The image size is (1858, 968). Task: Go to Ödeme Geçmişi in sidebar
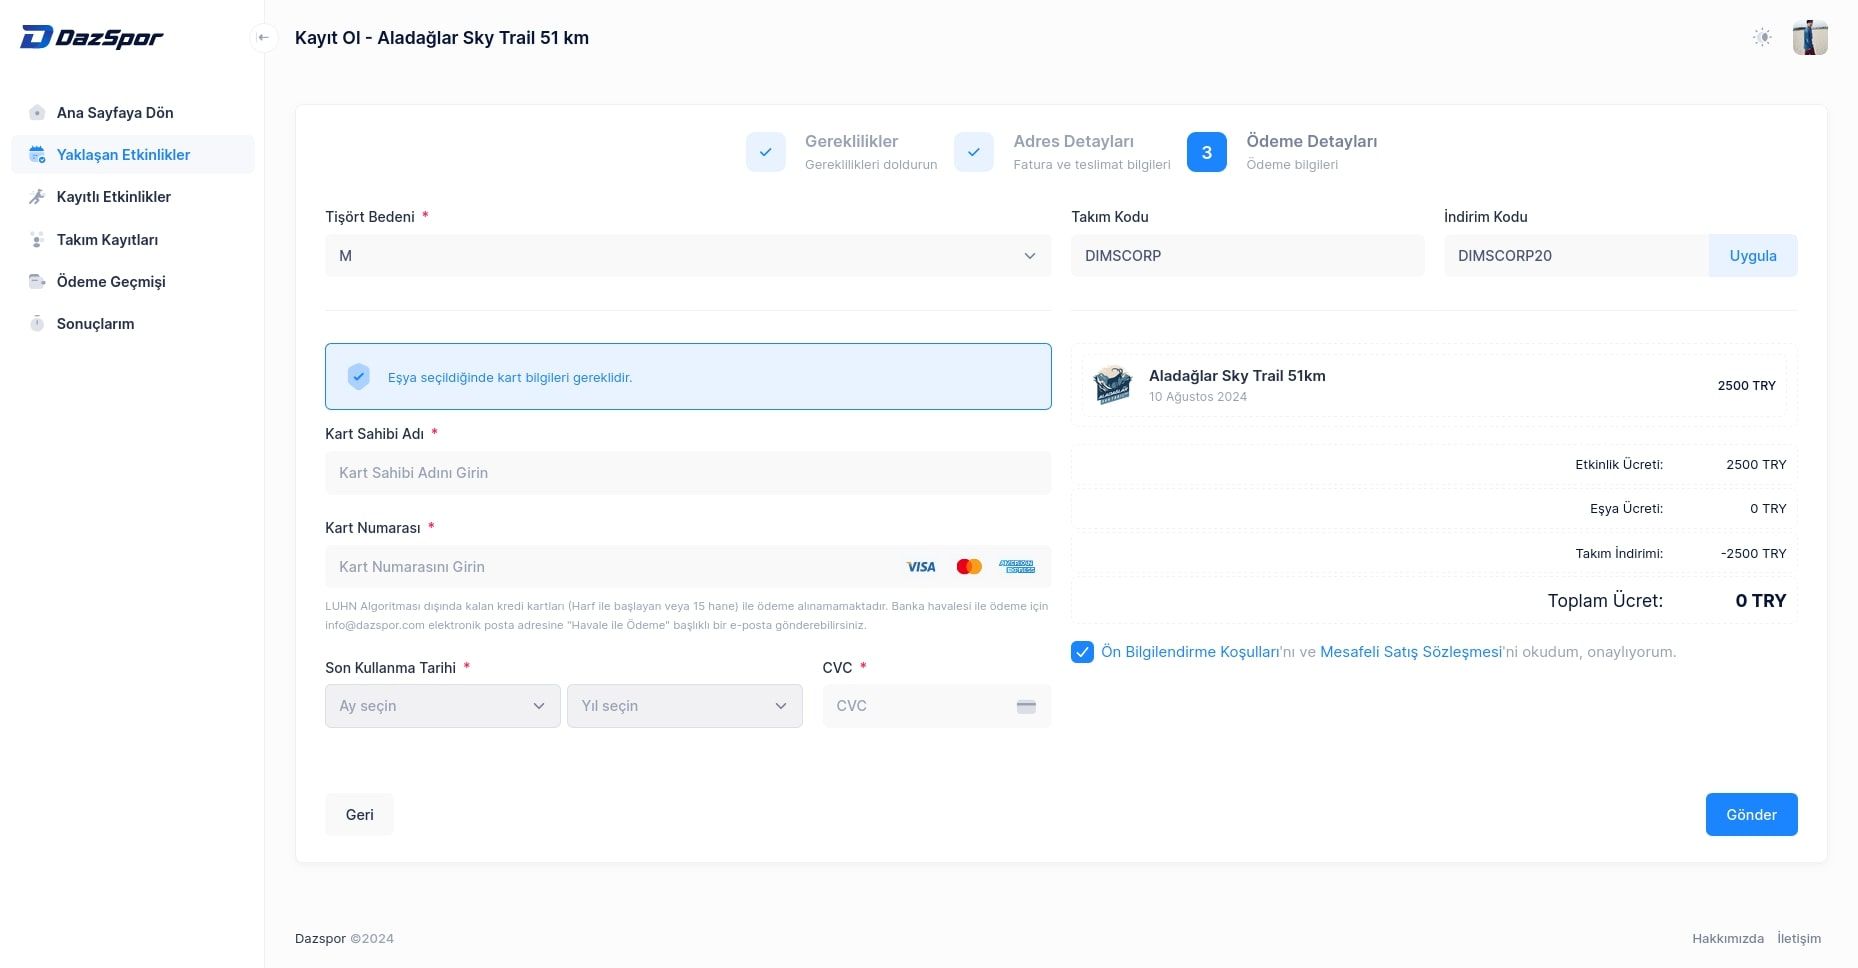111,282
